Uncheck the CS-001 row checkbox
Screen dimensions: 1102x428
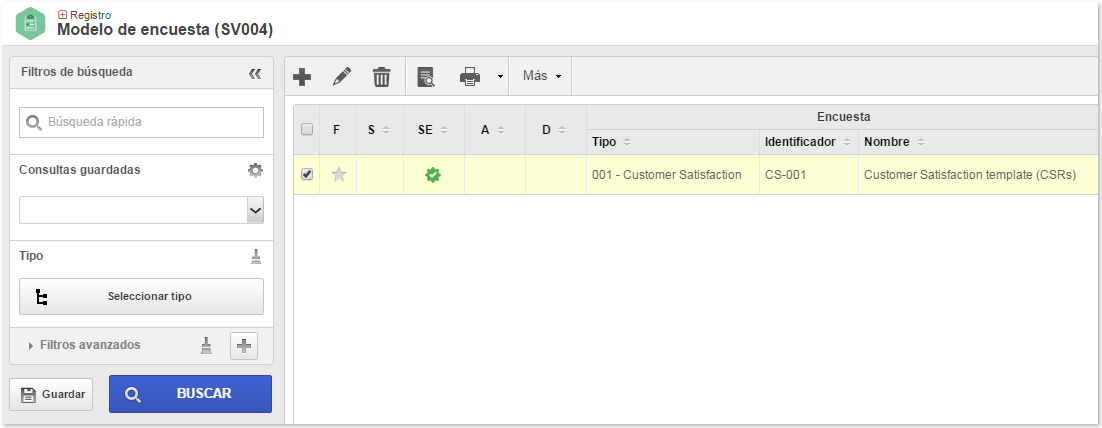pyautogui.click(x=306, y=174)
